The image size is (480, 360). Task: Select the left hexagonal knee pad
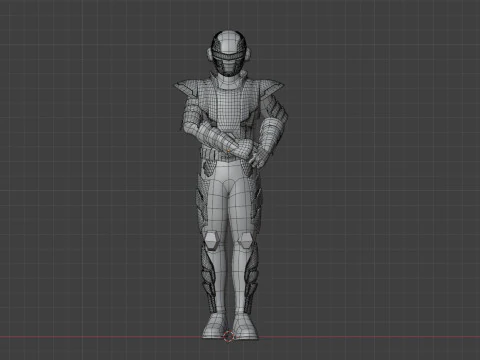[x=211, y=241]
